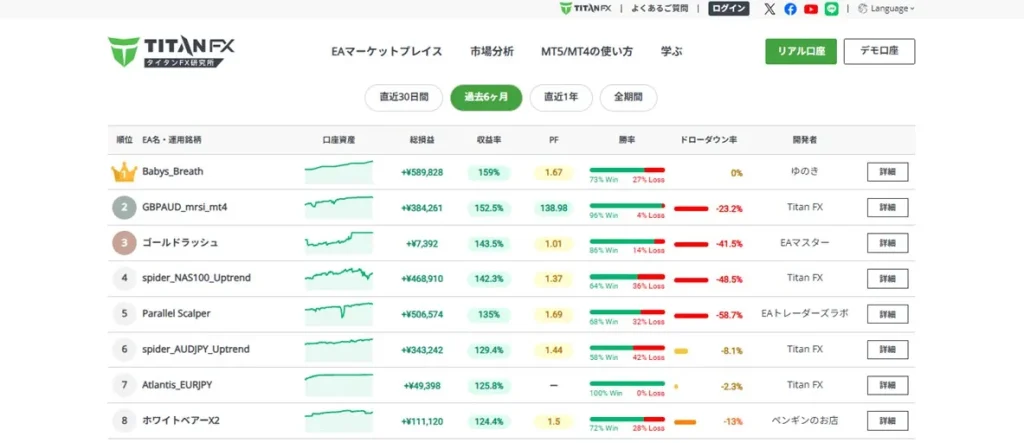The height and width of the screenshot is (443, 1024).
Task: Click developer name ゆのき
Action: (x=805, y=172)
